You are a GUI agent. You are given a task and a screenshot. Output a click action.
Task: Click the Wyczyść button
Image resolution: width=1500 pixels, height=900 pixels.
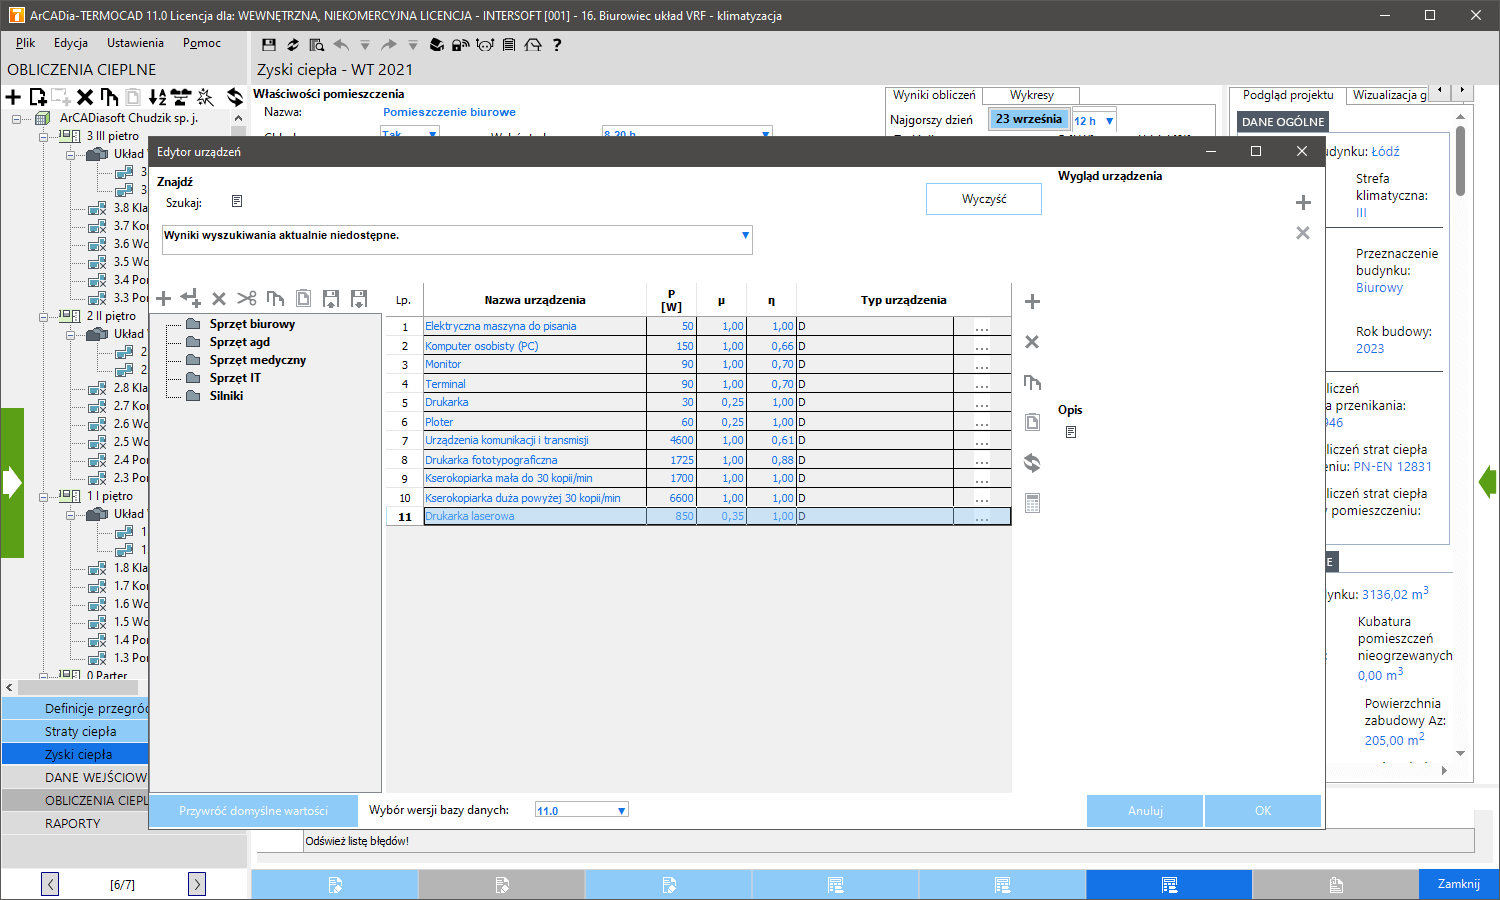pyautogui.click(x=984, y=199)
